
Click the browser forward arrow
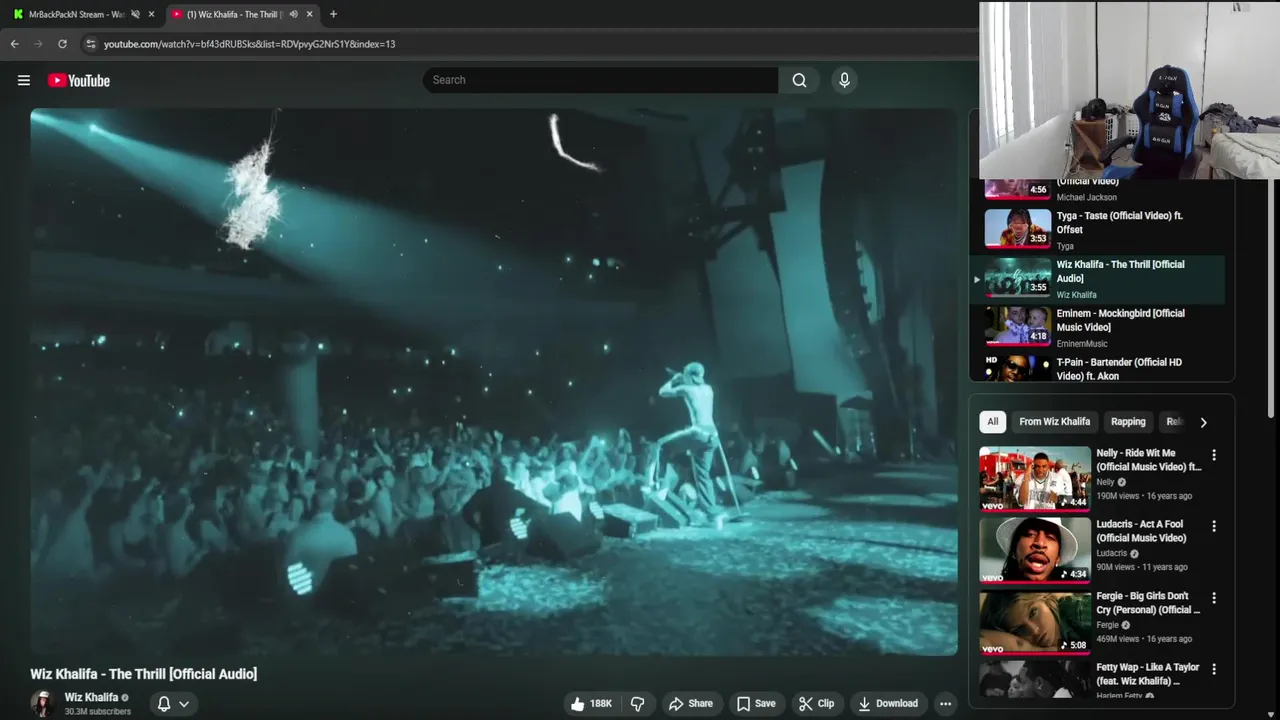38,44
